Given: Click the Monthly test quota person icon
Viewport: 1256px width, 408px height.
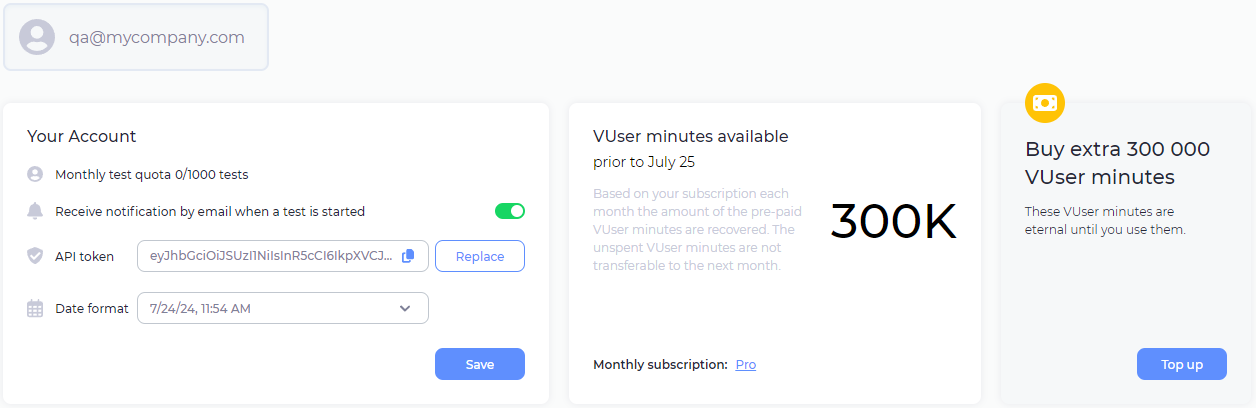Looking at the screenshot, I should tap(35, 174).
